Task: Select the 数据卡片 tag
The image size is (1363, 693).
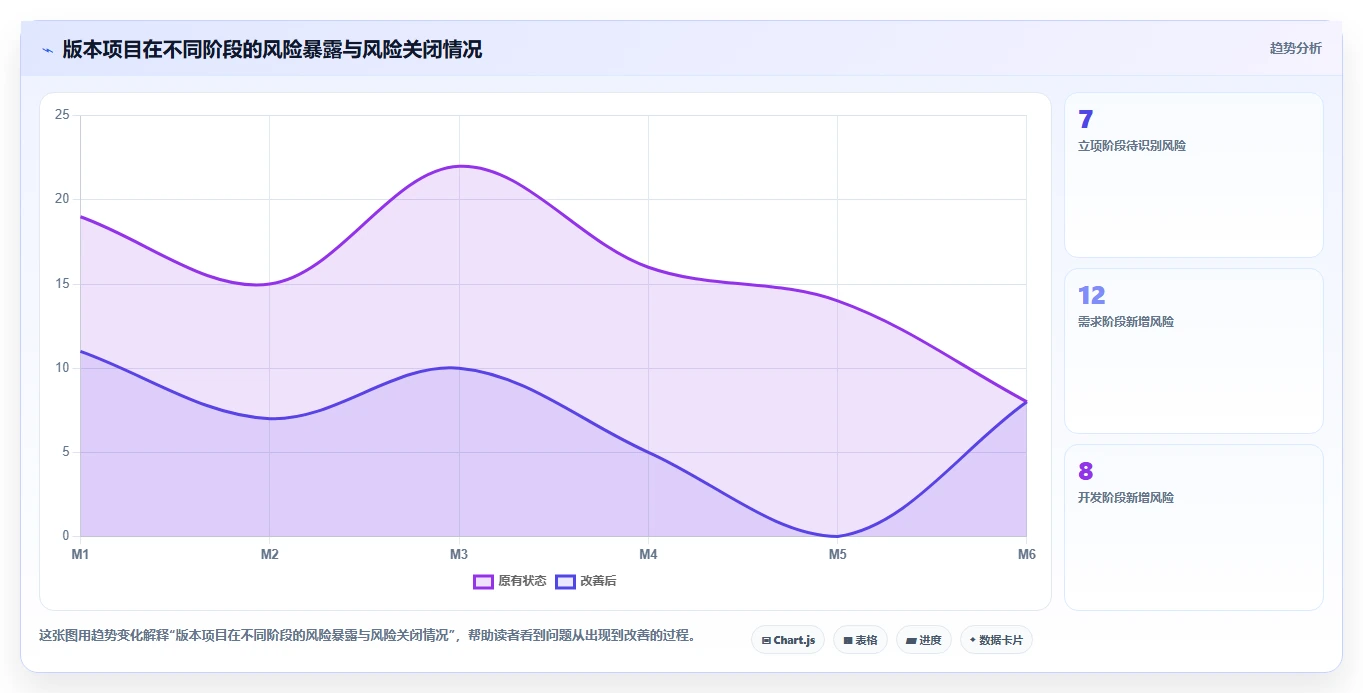Action: click(996, 640)
